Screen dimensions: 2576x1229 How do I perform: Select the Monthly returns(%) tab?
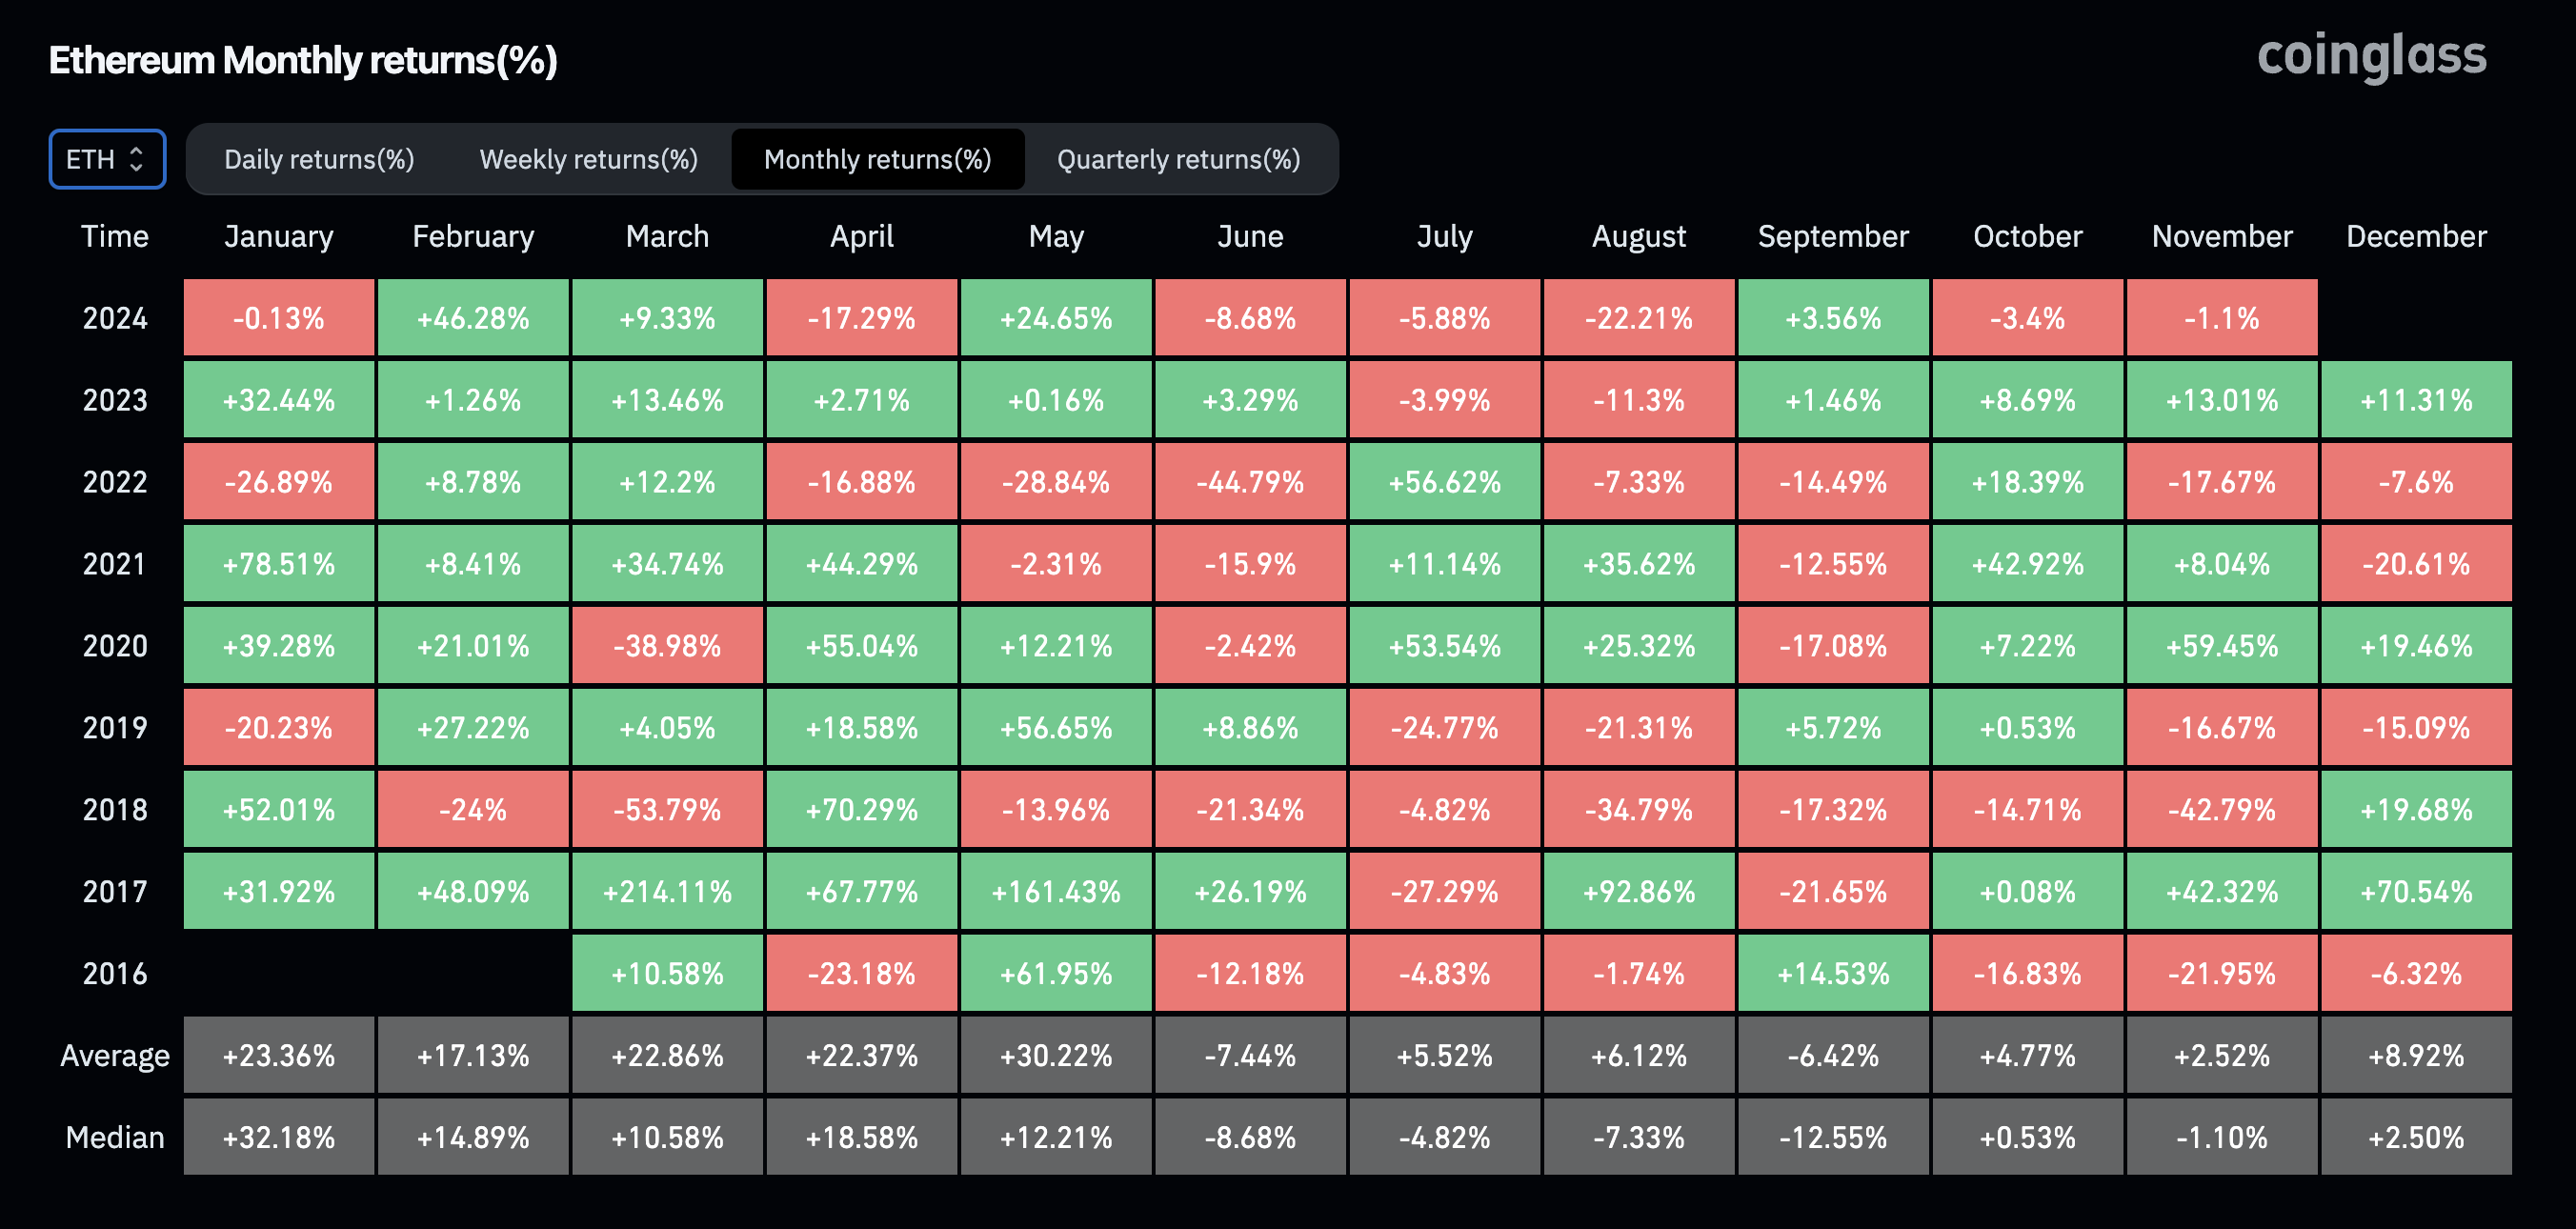click(877, 159)
